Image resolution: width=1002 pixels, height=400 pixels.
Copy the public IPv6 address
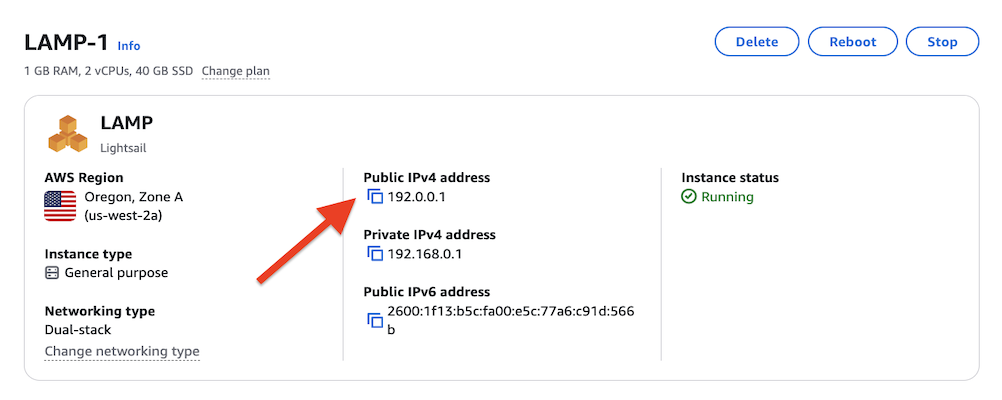375,320
